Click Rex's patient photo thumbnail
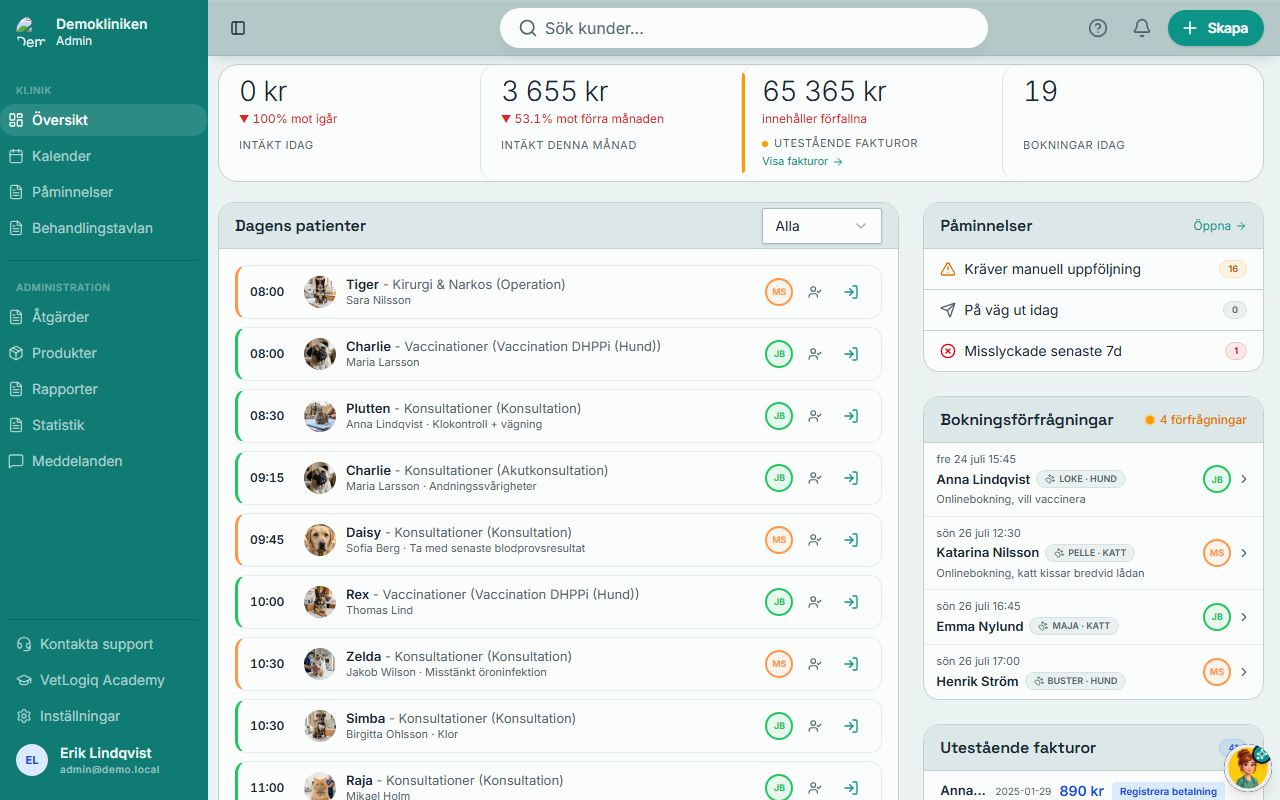The width and height of the screenshot is (1280, 800). (x=320, y=602)
